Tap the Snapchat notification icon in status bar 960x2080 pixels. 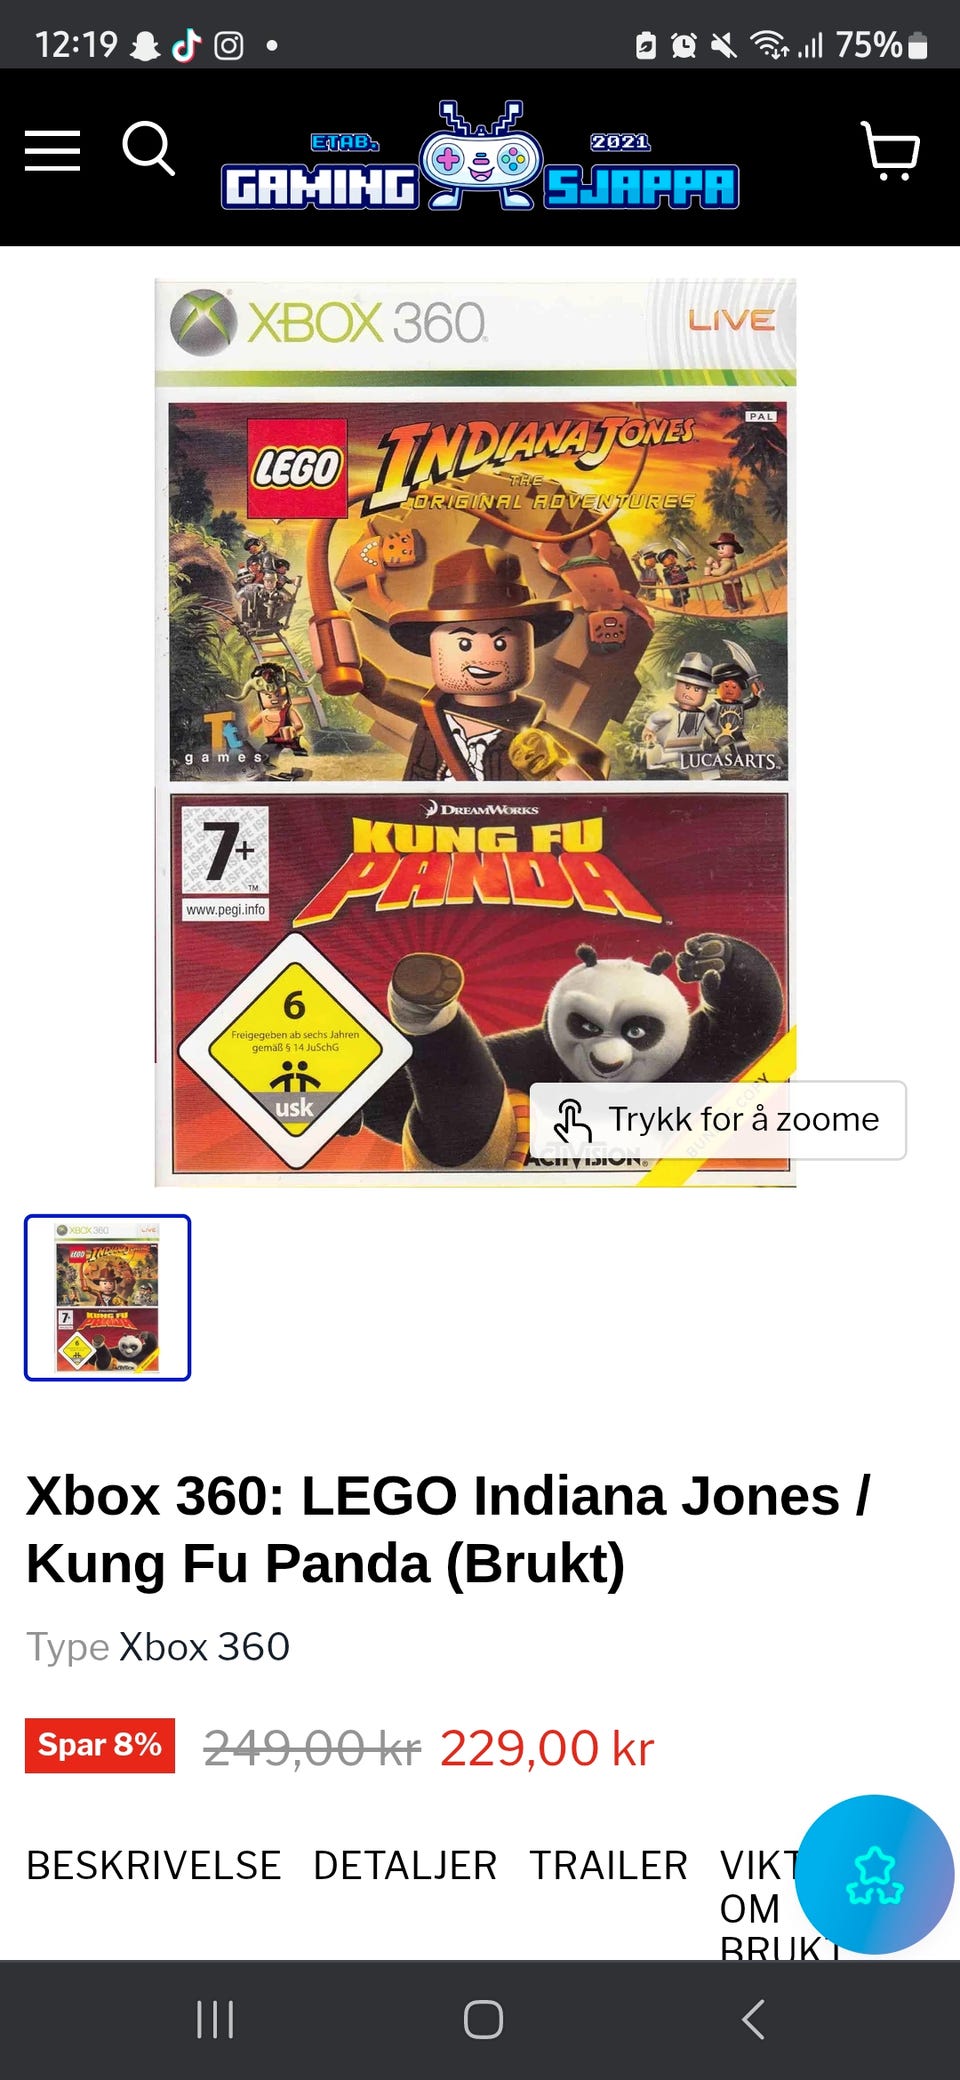click(146, 45)
